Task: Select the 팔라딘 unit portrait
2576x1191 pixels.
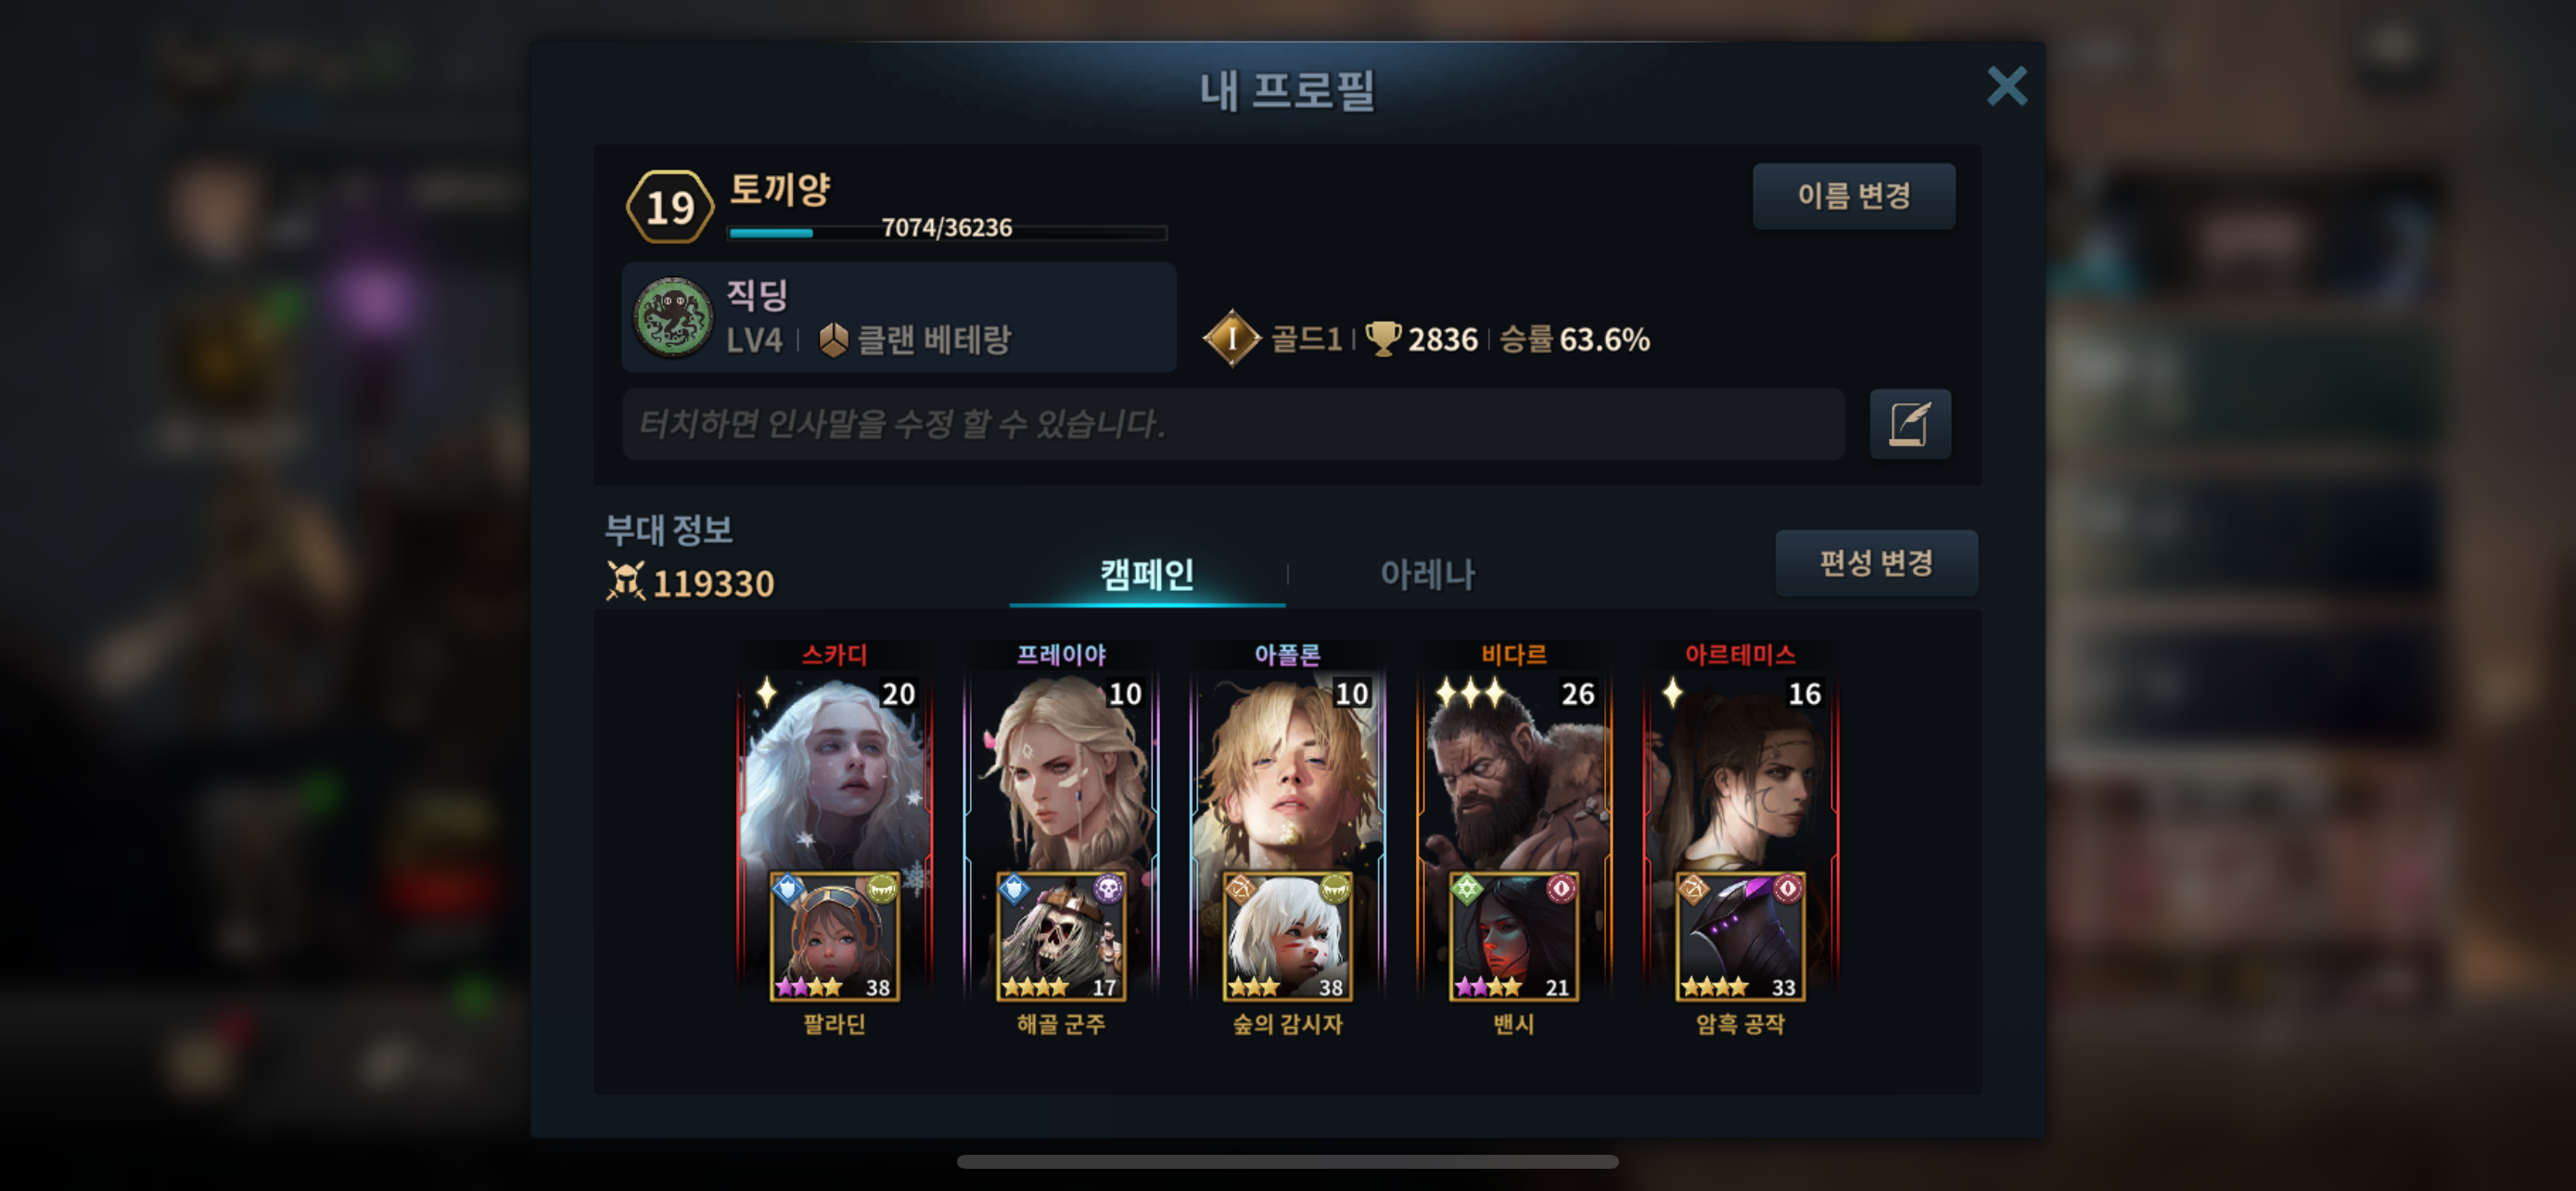Action: click(834, 936)
